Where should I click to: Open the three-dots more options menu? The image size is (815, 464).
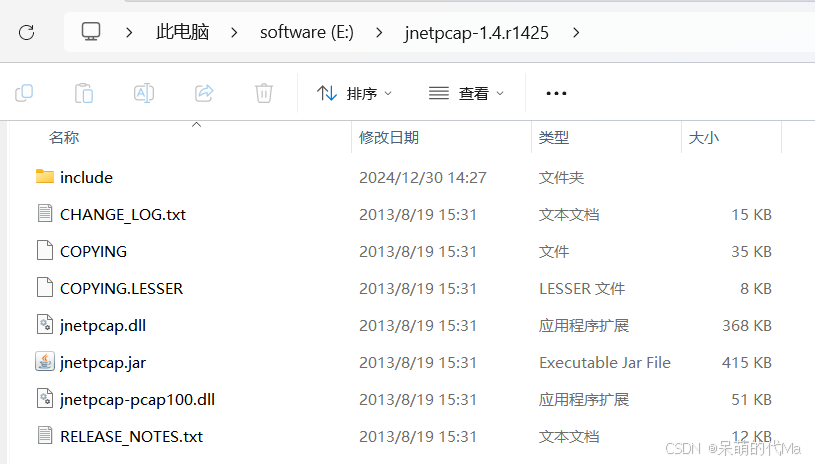(556, 94)
